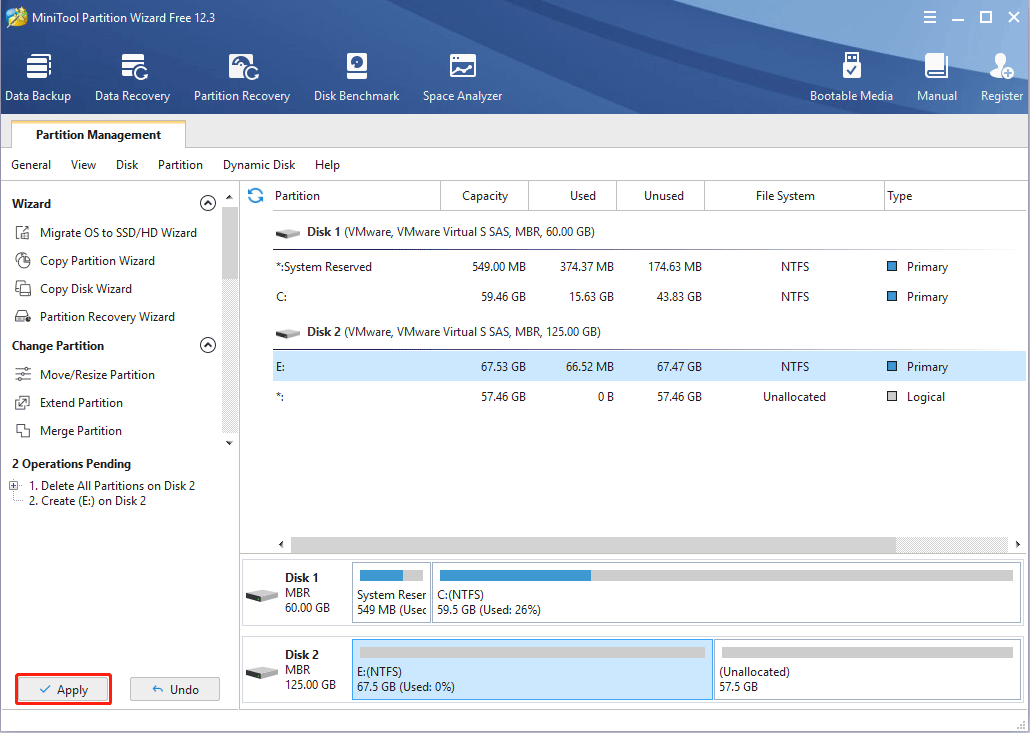
Task: Start Partition Recovery
Action: point(241,75)
